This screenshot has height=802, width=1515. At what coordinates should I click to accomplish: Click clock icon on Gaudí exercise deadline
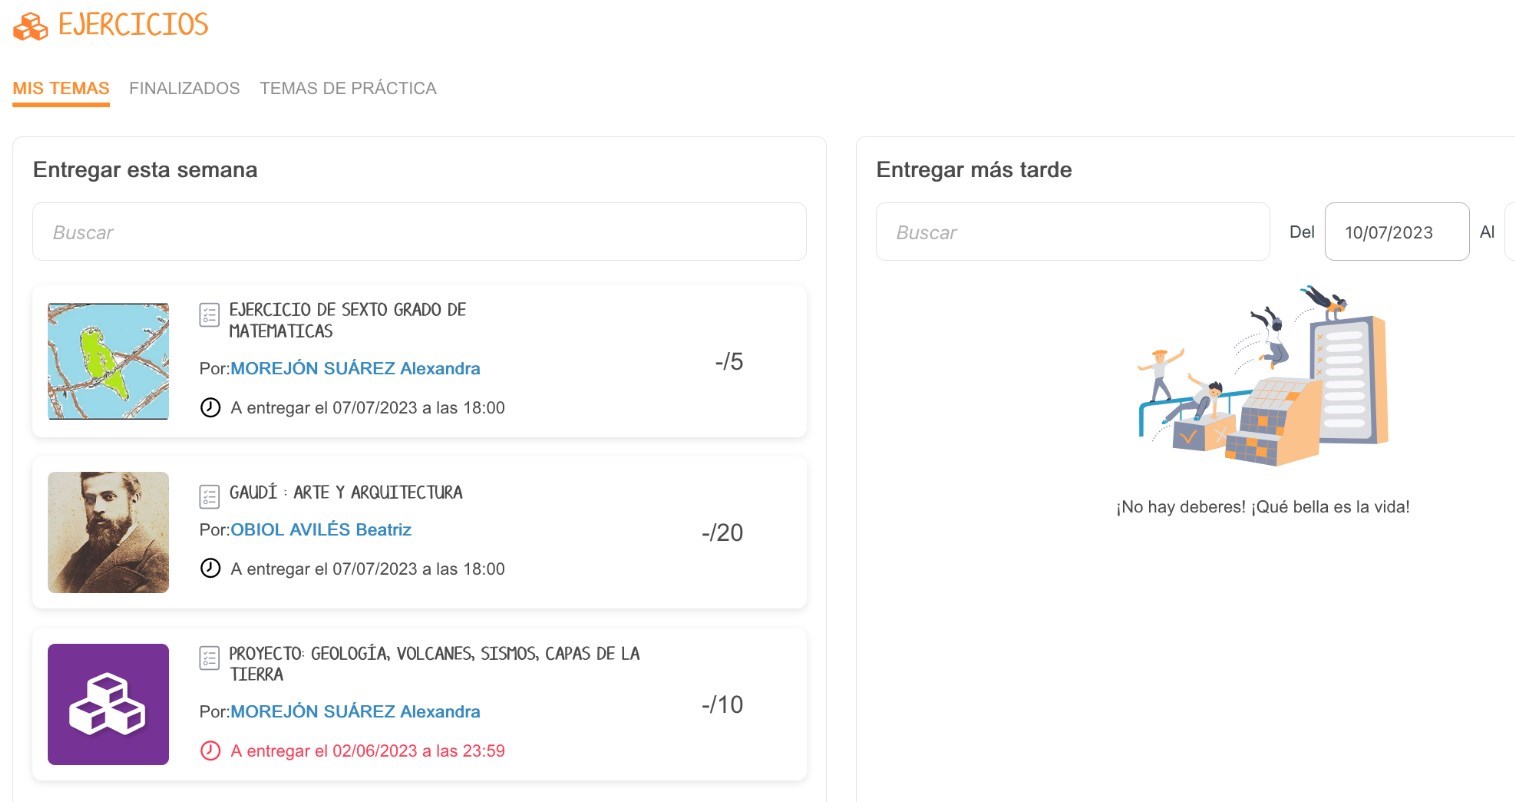coord(210,569)
